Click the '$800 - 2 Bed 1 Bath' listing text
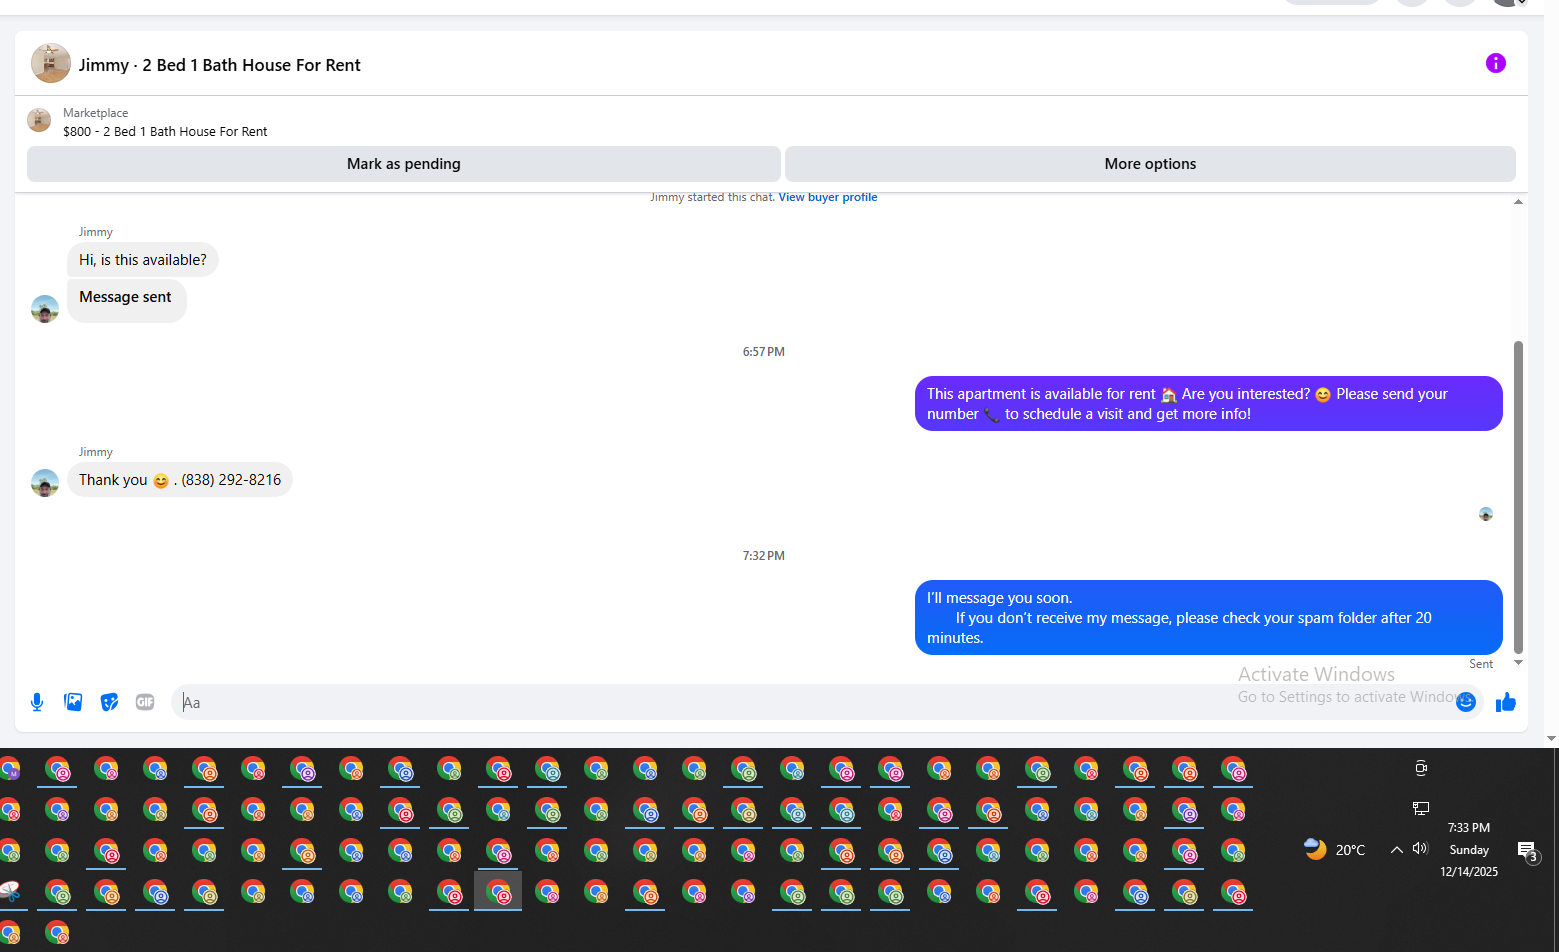Image resolution: width=1559 pixels, height=952 pixels. (x=165, y=132)
